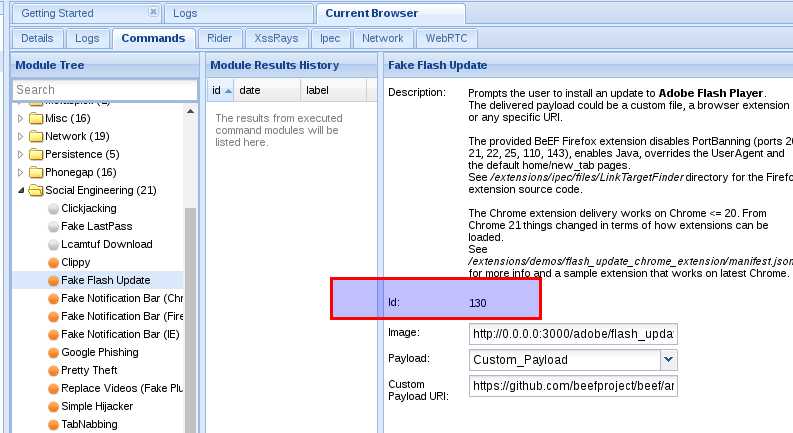This screenshot has height=433, width=793.
Task: Click orange dot beside Fake Notification Bar (Fire
Action: (x=53, y=317)
